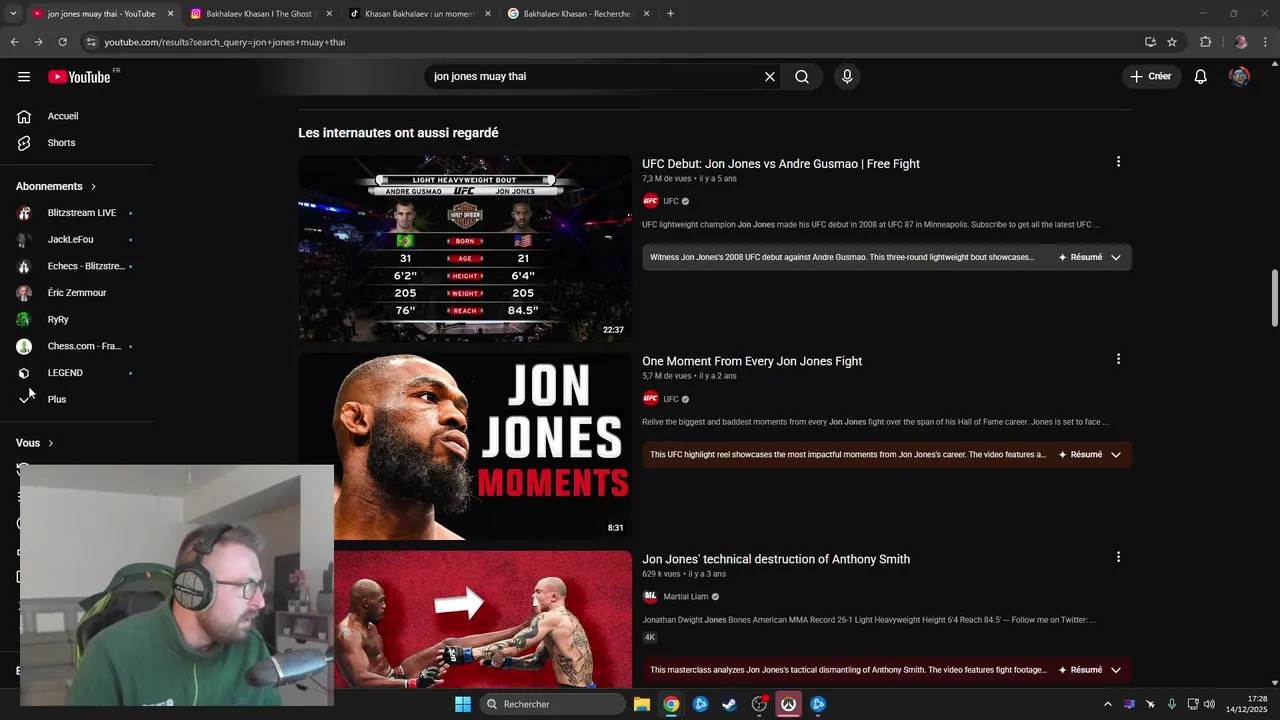Expand Résumé for Anthony Smith video
The height and width of the screenshot is (720, 1280).
[1090, 670]
